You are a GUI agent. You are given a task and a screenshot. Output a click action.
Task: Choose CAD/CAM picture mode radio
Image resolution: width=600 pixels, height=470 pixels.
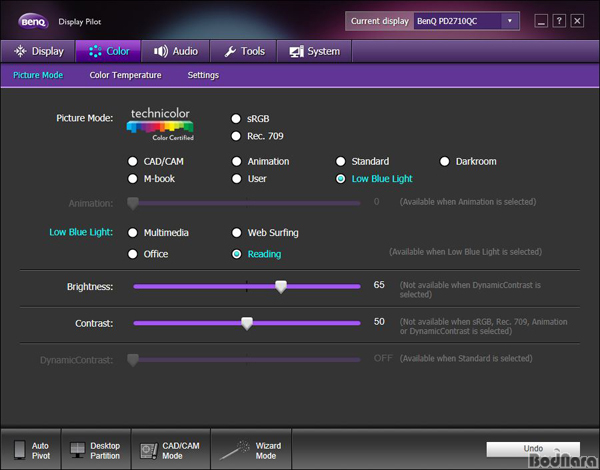(x=133, y=162)
